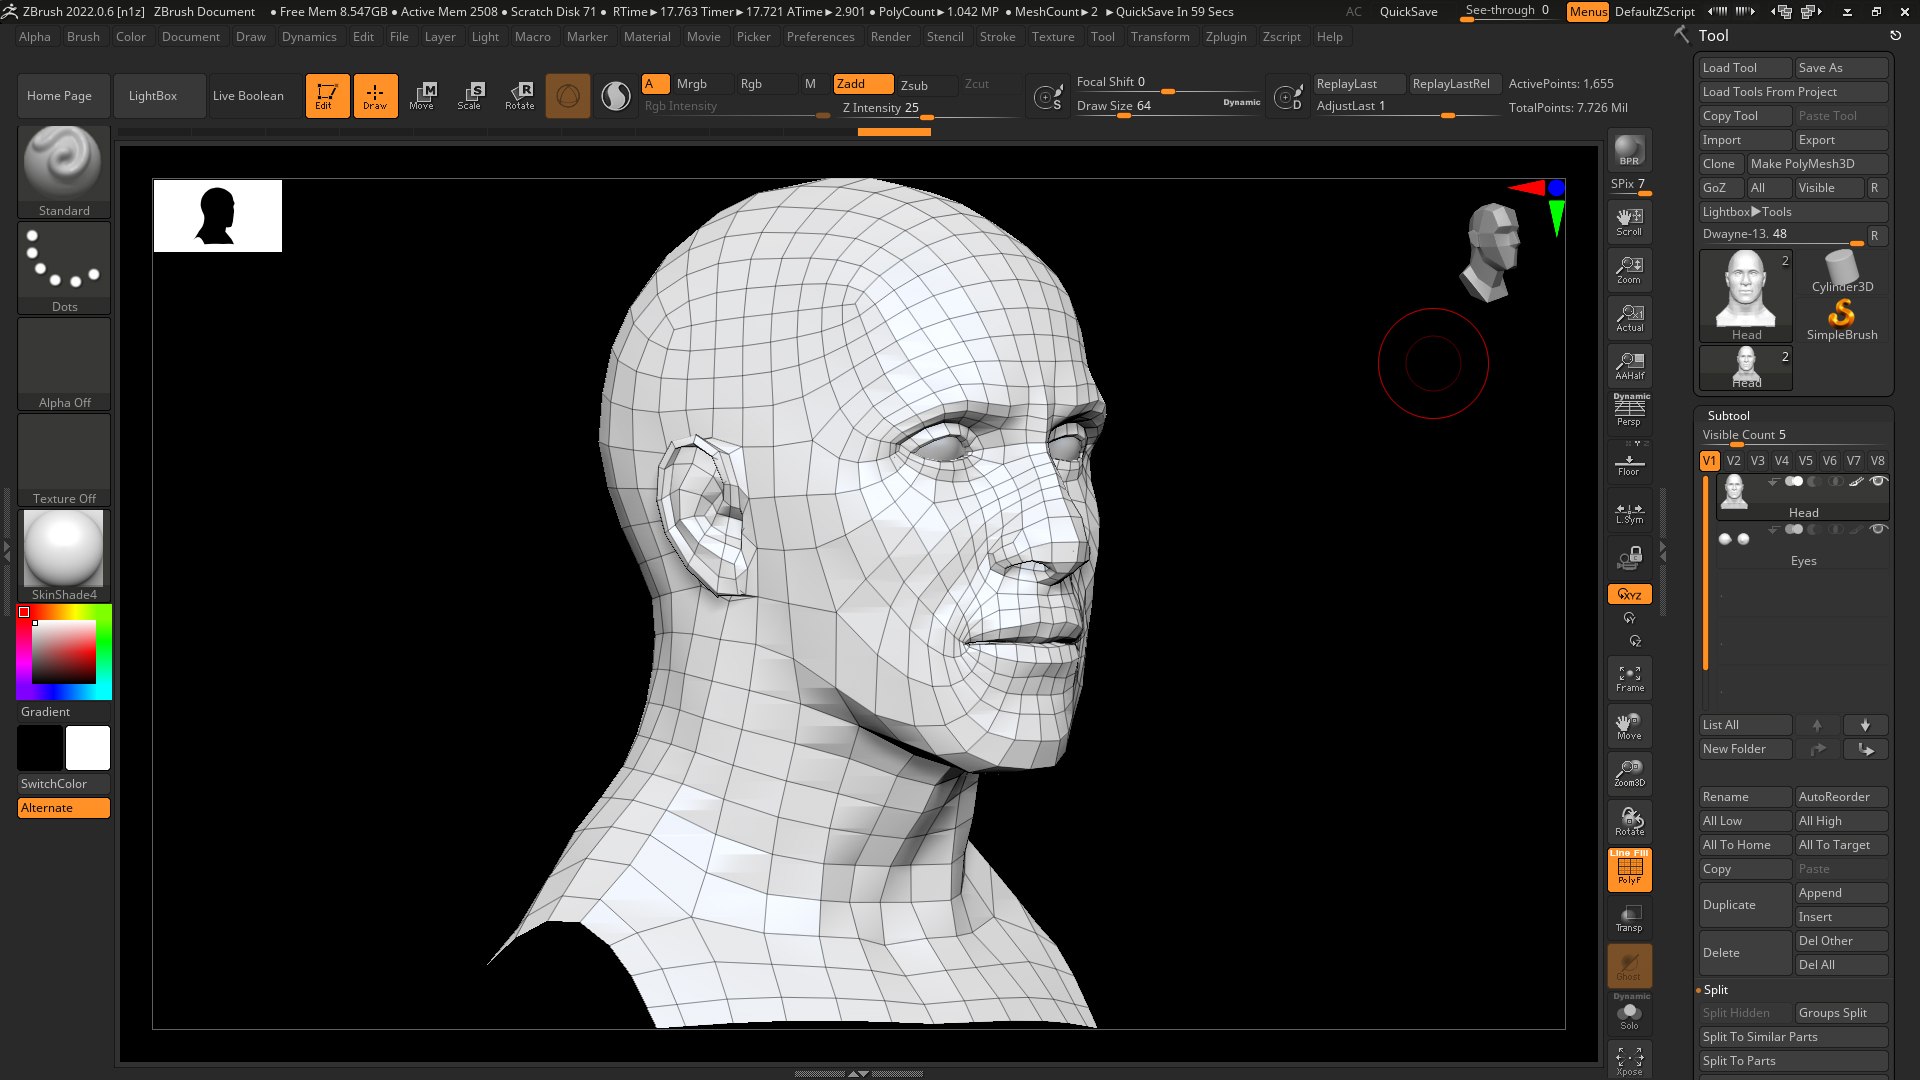1920x1080 pixels.
Task: Toggle the Floor grid
Action: pos(1629,464)
